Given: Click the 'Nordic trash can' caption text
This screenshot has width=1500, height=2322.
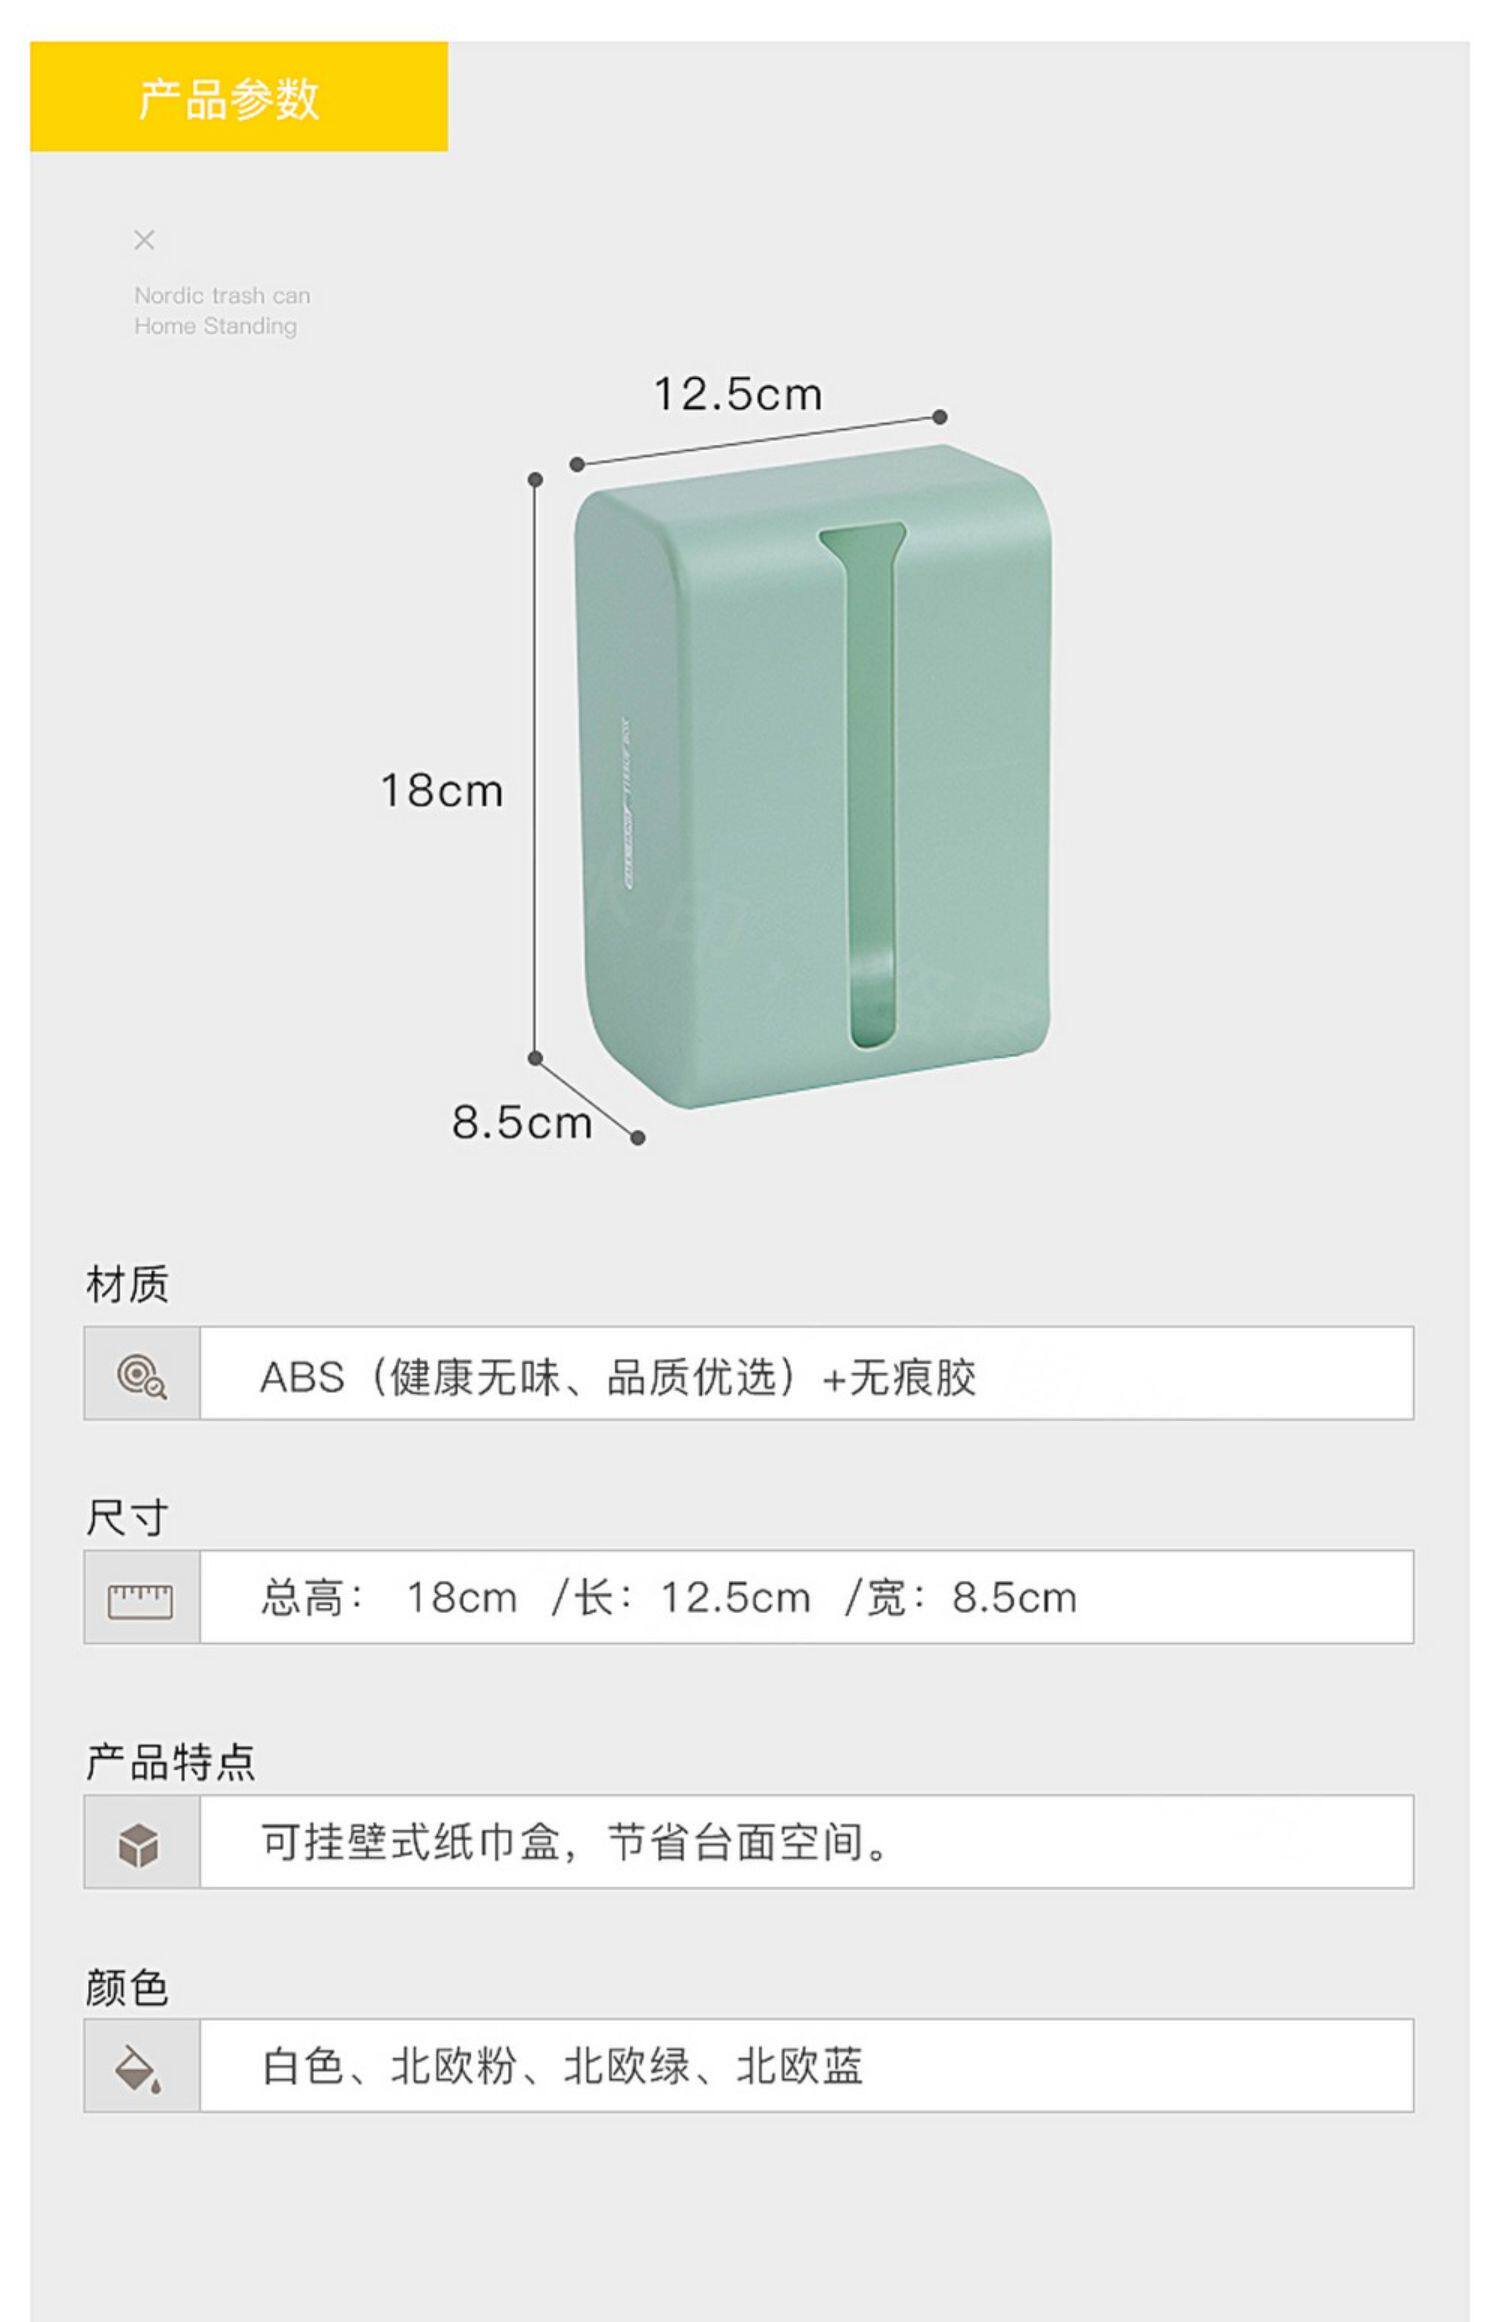Looking at the screenshot, I should (222, 296).
